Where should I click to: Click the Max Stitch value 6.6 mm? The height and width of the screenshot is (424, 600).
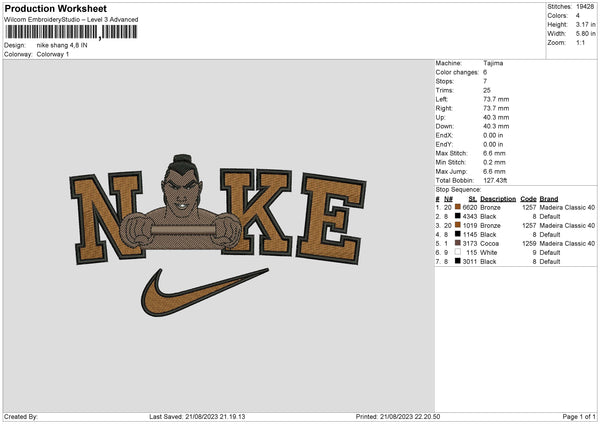(x=494, y=153)
